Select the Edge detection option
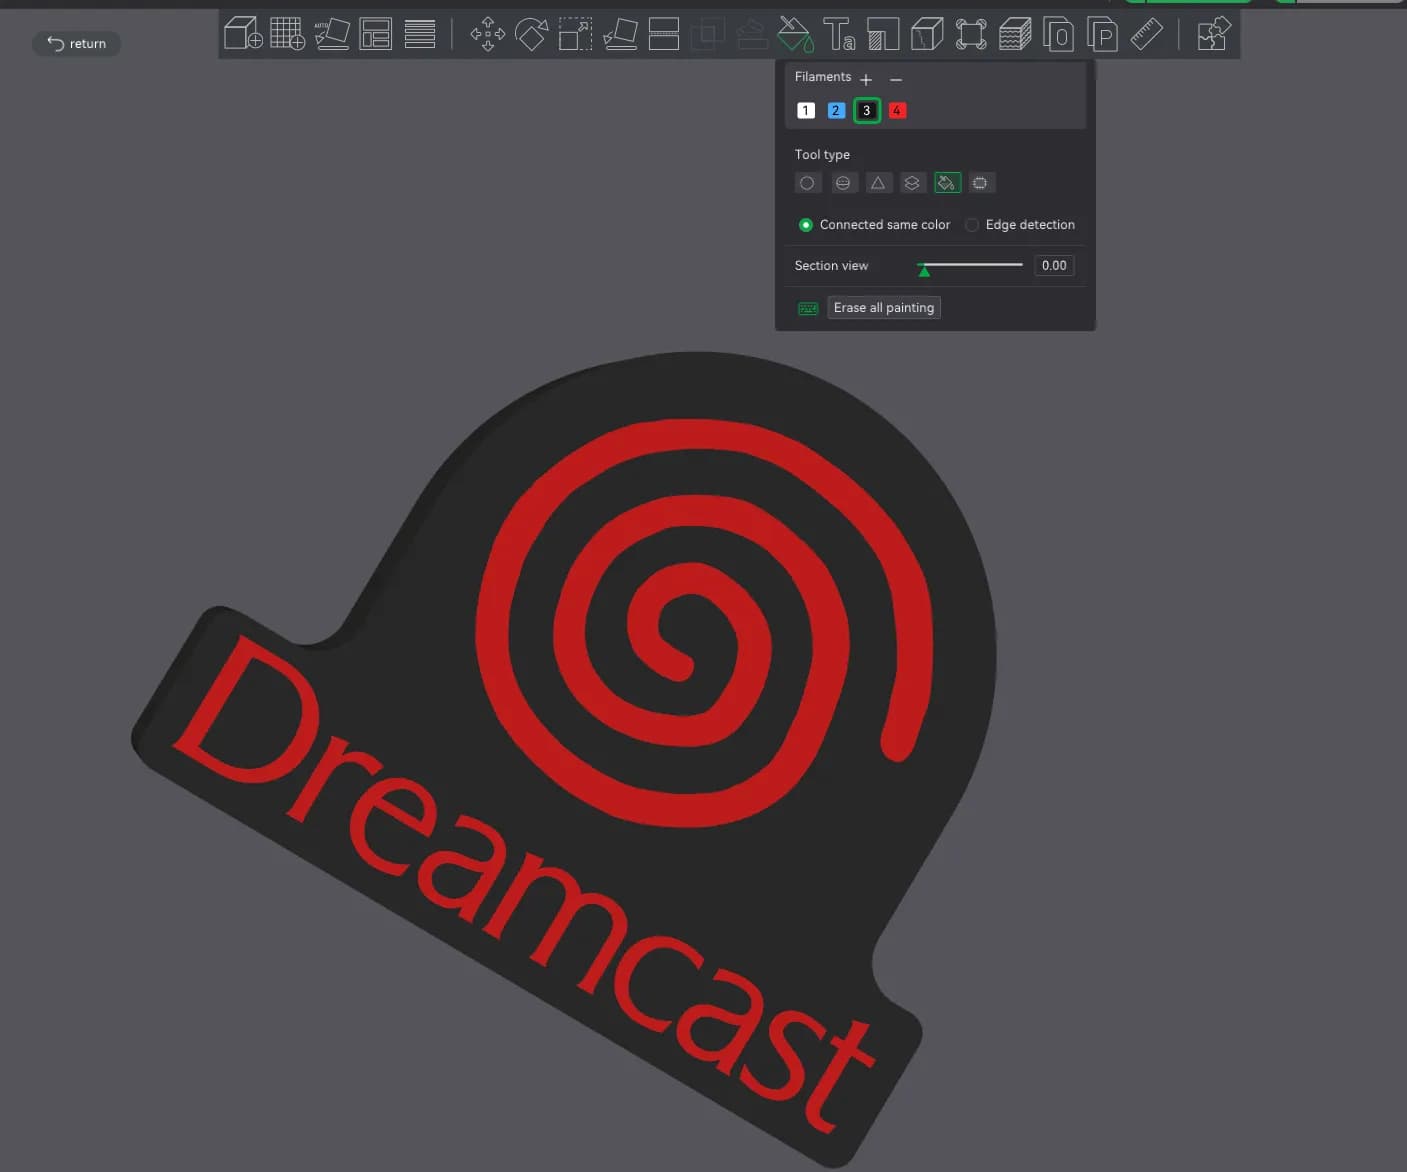The width and height of the screenshot is (1407, 1172). (1021, 225)
